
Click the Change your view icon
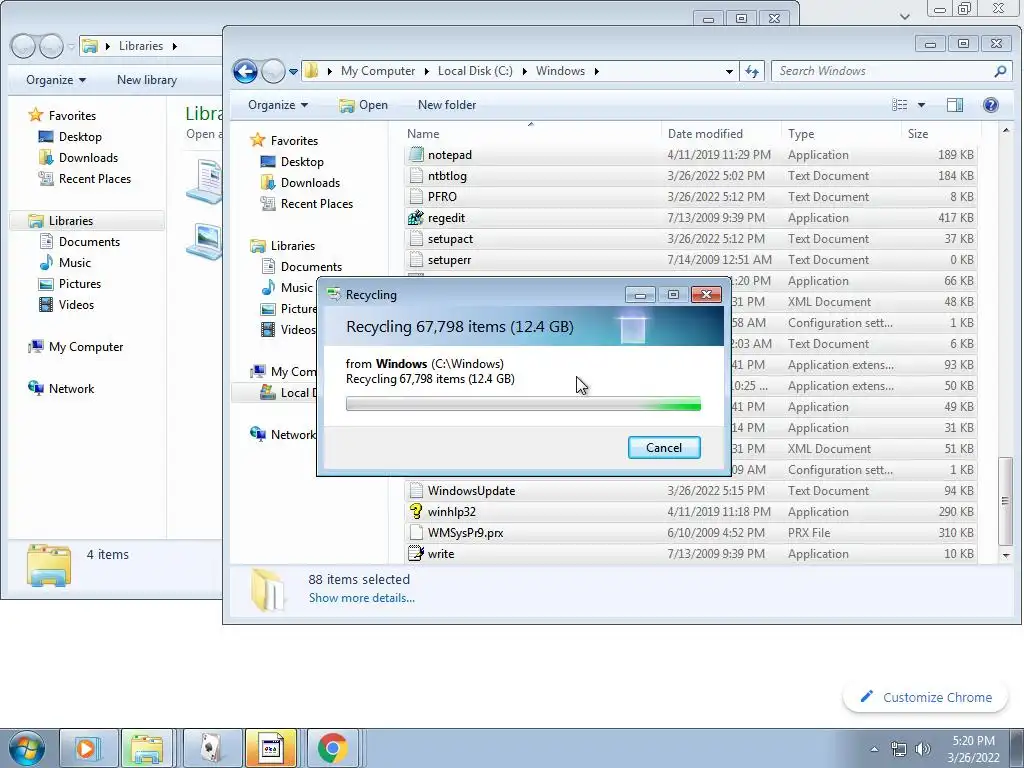[900, 105]
